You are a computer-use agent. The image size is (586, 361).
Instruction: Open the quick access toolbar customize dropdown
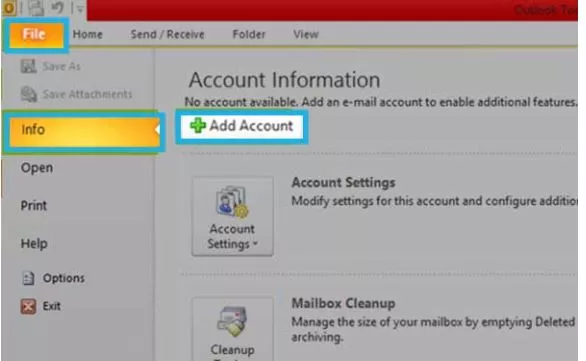[x=80, y=8]
